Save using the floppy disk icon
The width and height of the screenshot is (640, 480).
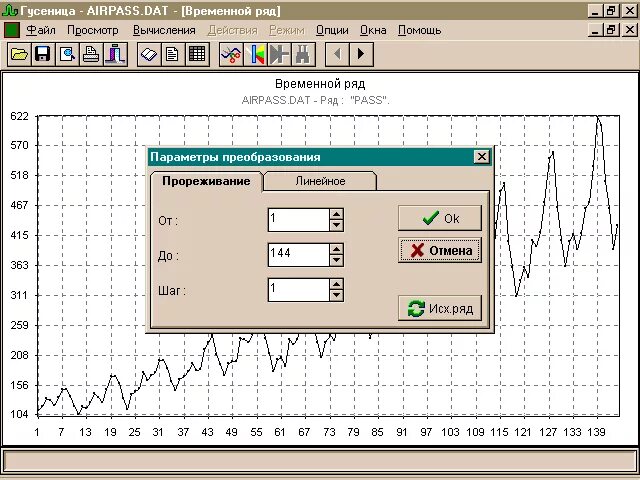[x=43, y=54]
